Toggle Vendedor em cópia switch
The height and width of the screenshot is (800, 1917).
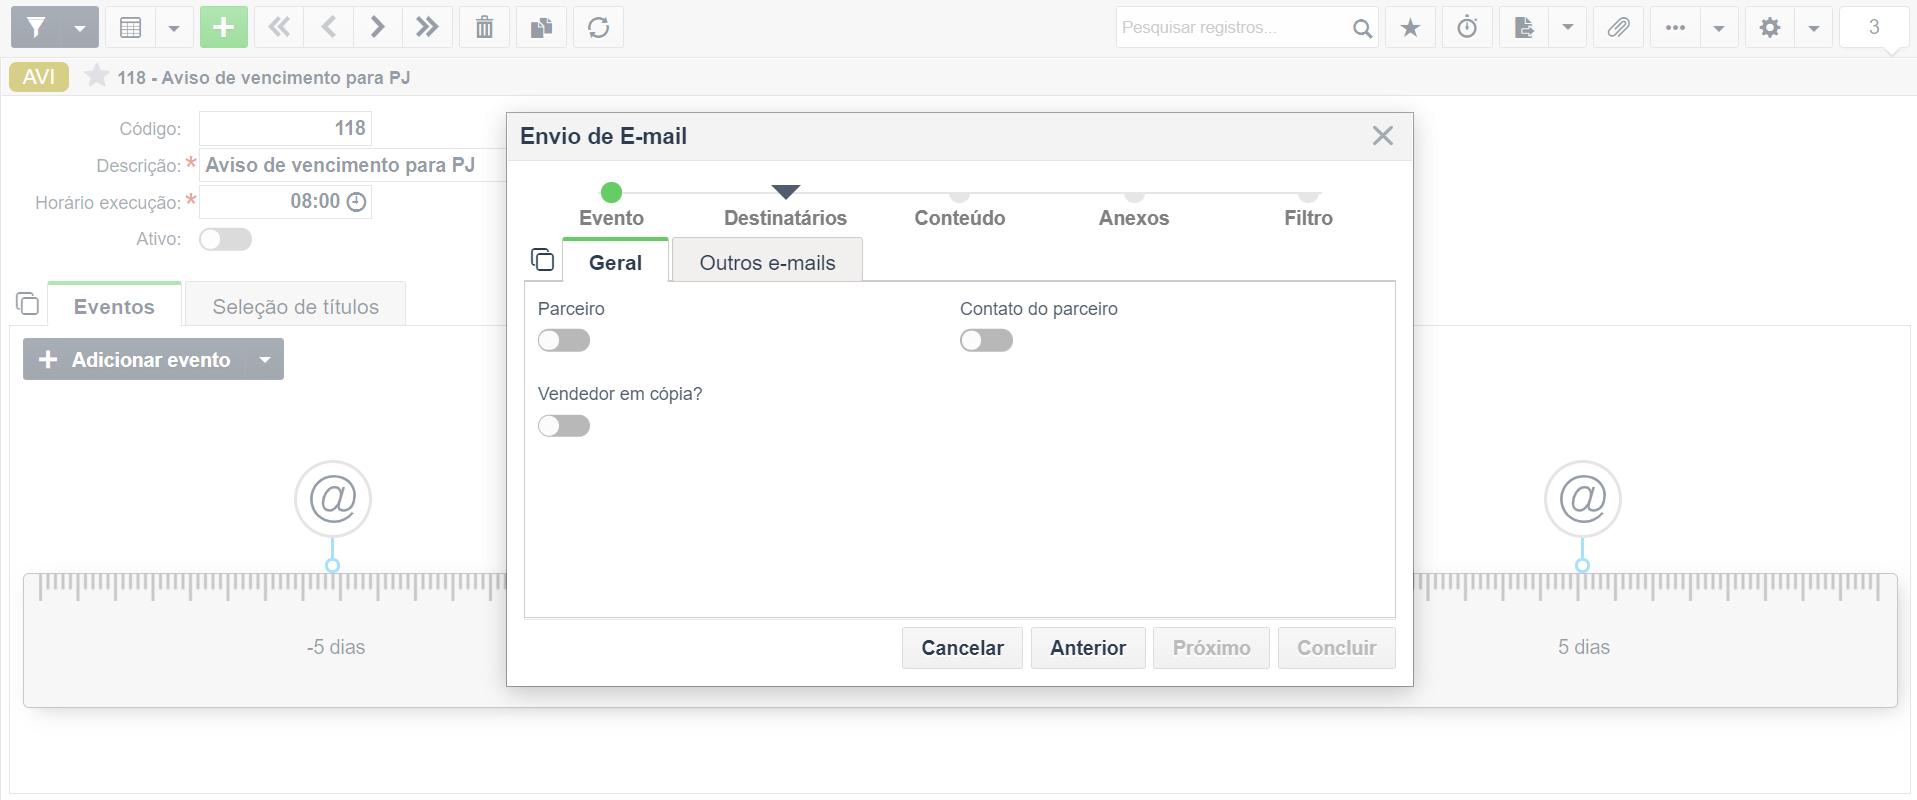pyautogui.click(x=564, y=426)
